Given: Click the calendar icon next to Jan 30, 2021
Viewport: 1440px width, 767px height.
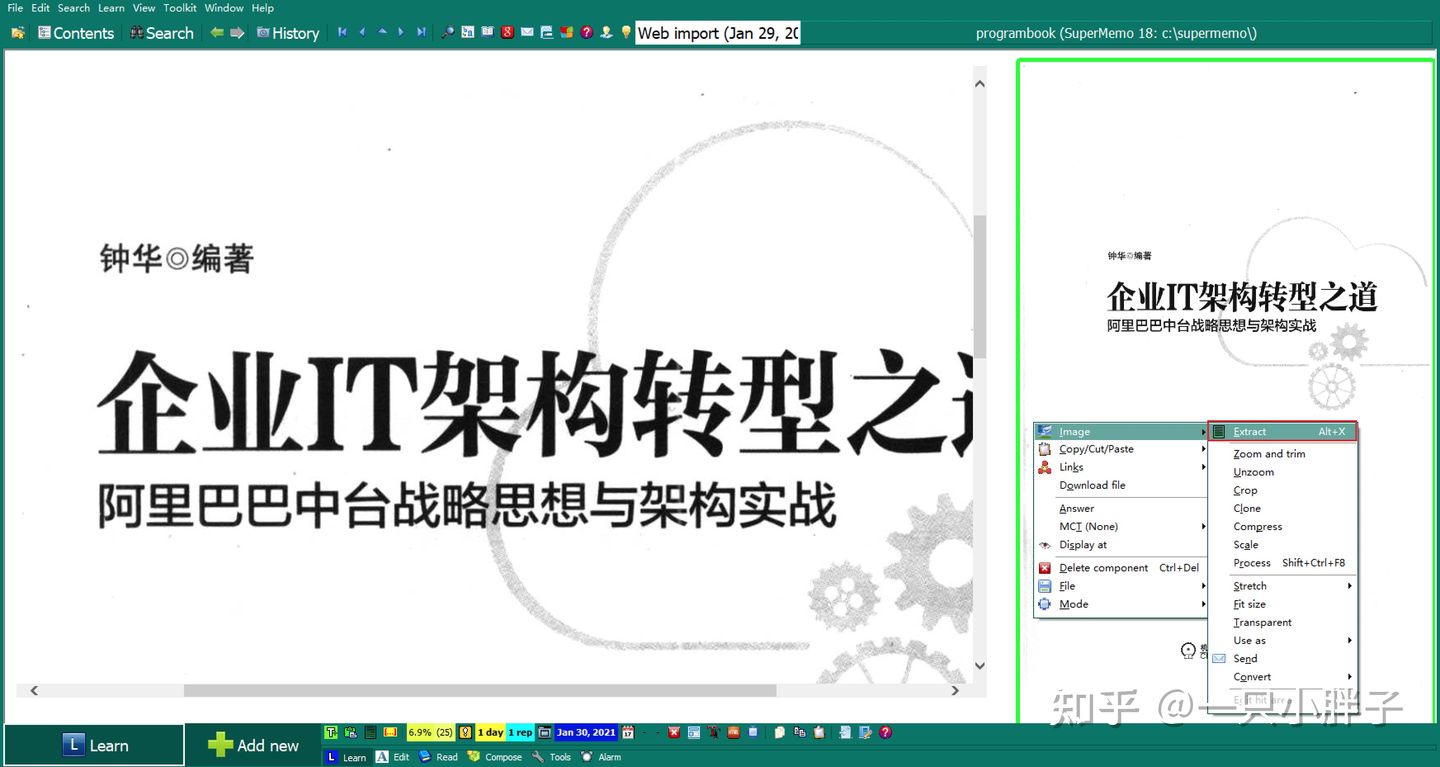Looking at the screenshot, I should (x=628, y=732).
